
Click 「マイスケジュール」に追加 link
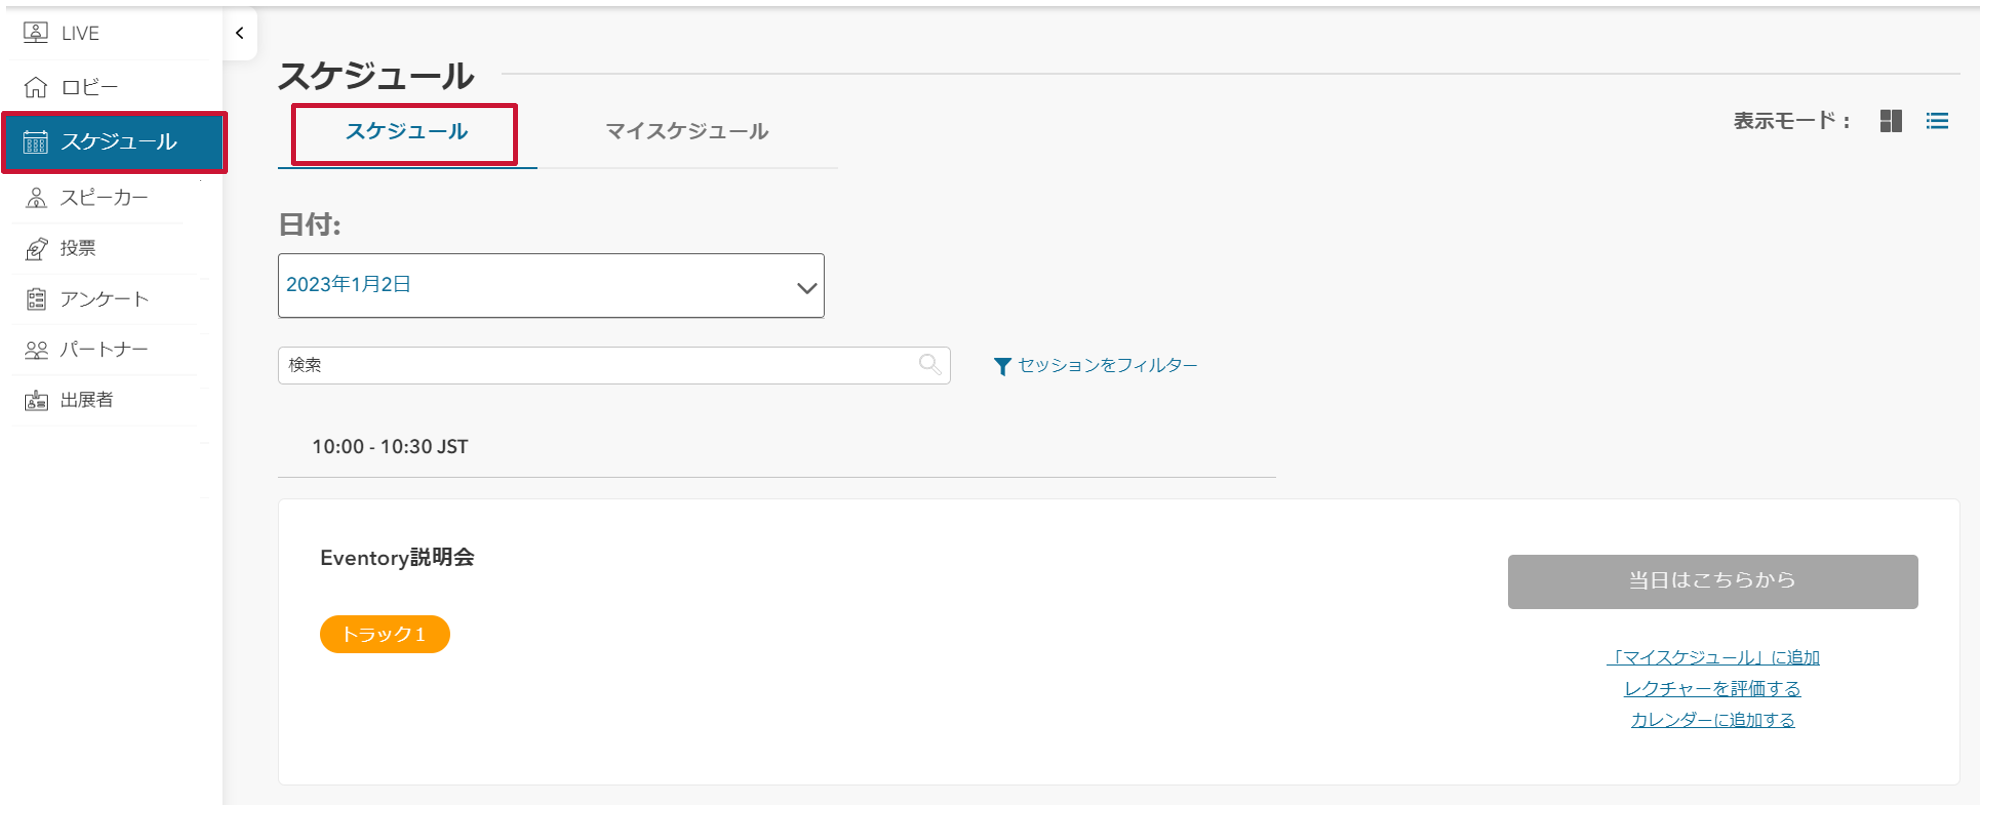(x=1713, y=657)
